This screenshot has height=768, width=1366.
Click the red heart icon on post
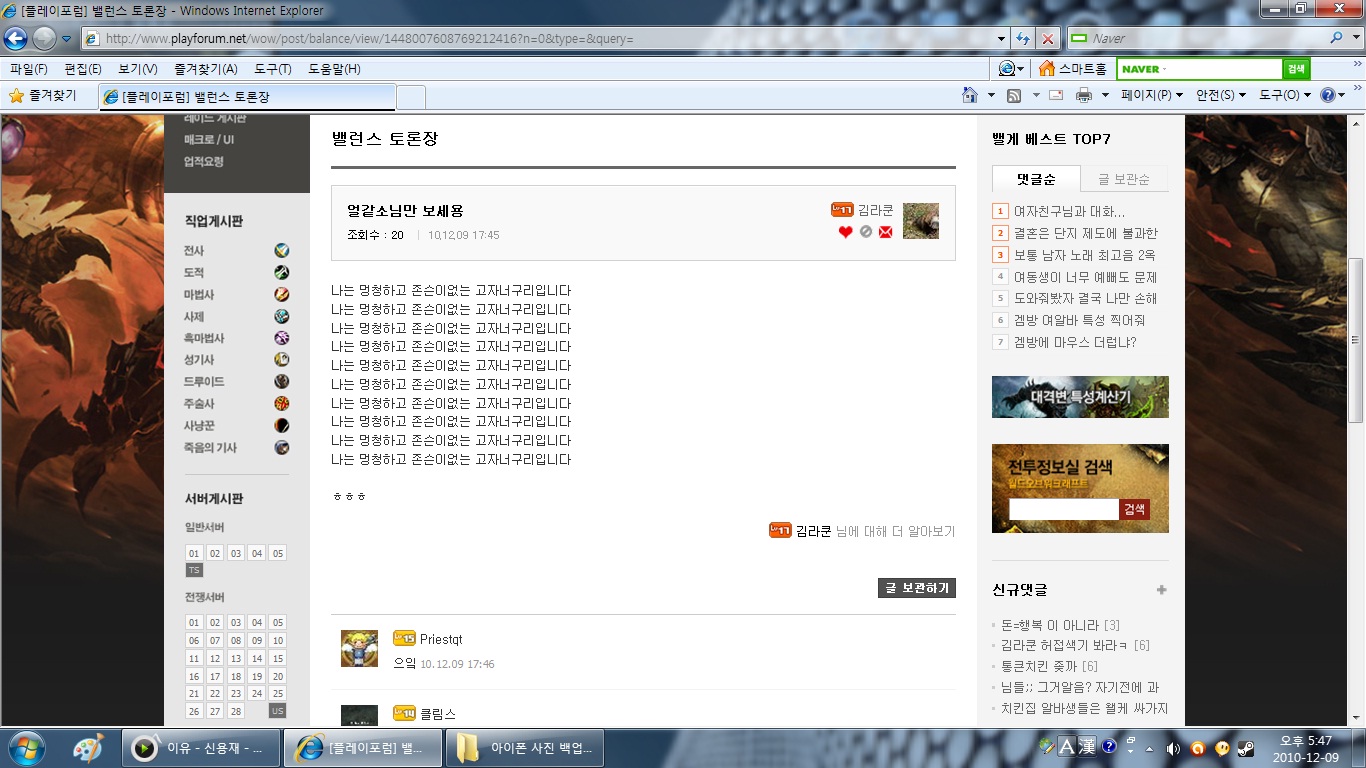point(845,232)
